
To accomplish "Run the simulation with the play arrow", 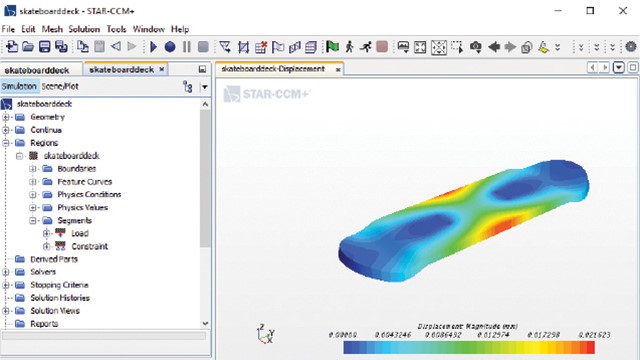I will (153, 47).
